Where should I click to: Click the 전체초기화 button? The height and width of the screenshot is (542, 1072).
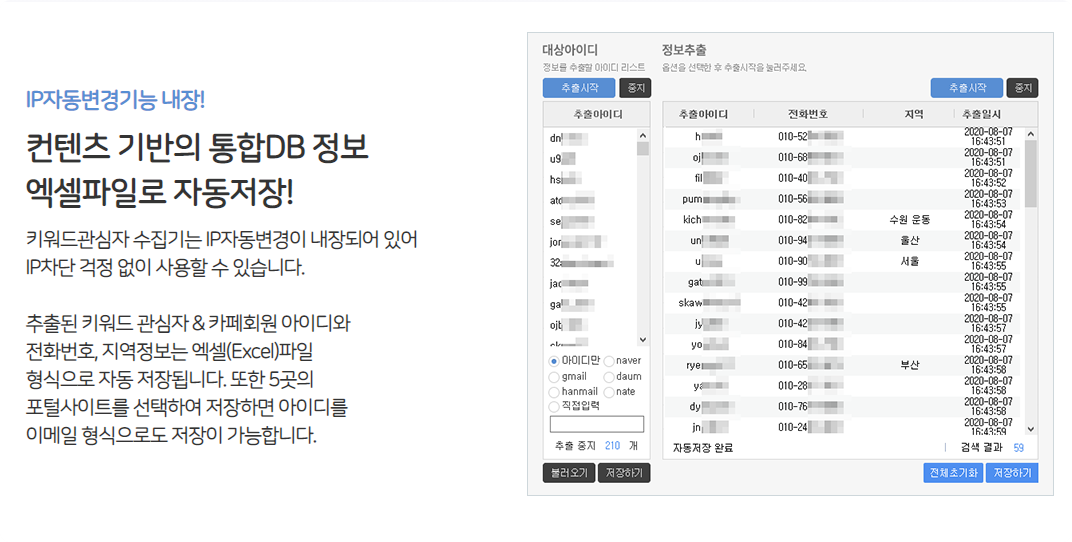(953, 473)
